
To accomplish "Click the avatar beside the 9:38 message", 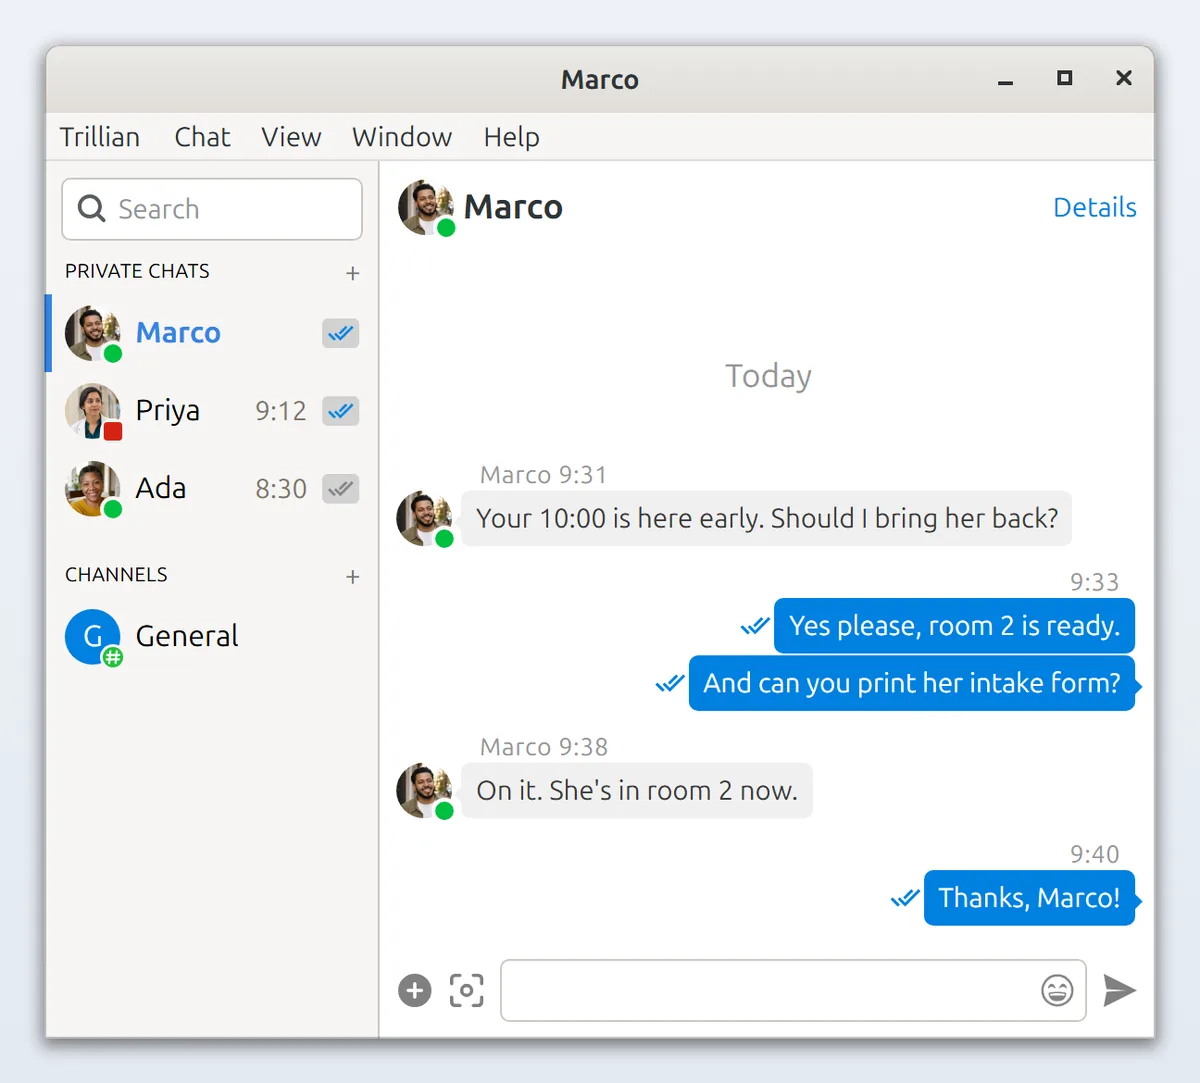I will pyautogui.click(x=425, y=790).
